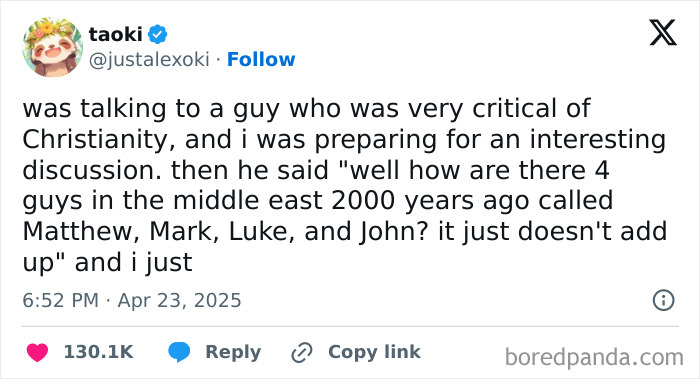The image size is (700, 379).
Task: Open the circled info icon
Action: coord(663,300)
